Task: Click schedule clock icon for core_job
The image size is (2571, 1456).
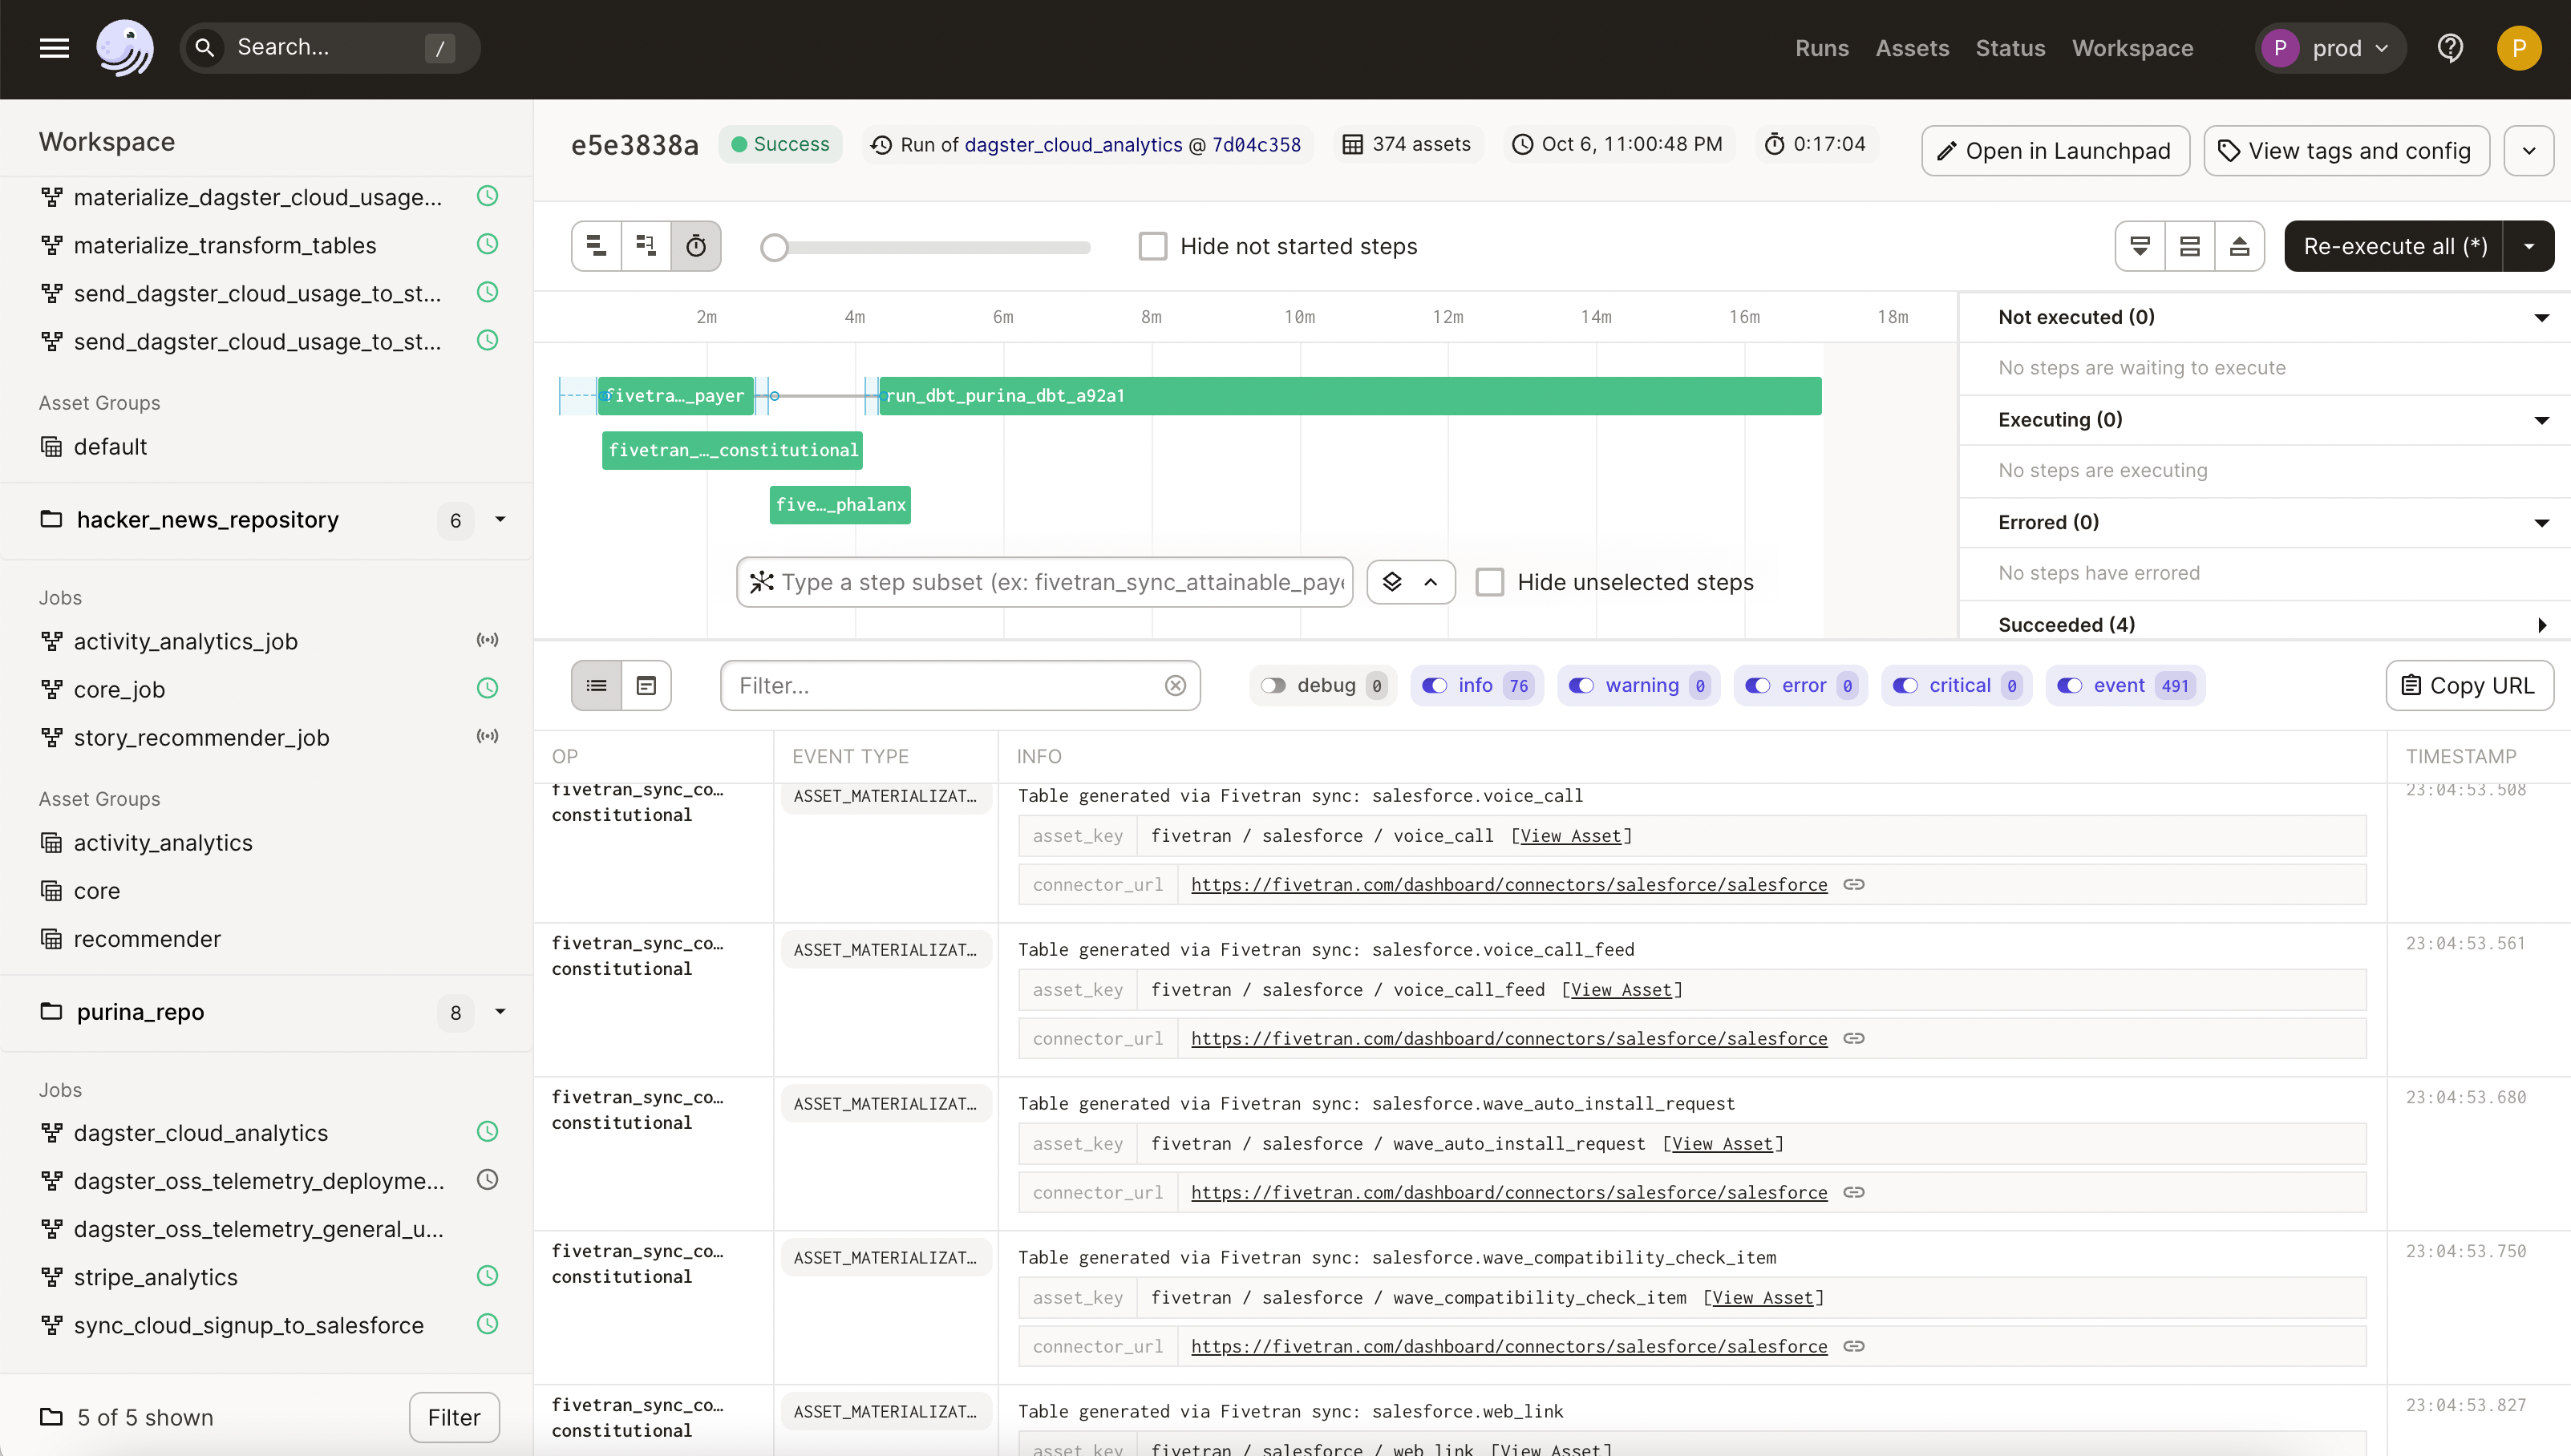Action: point(487,688)
